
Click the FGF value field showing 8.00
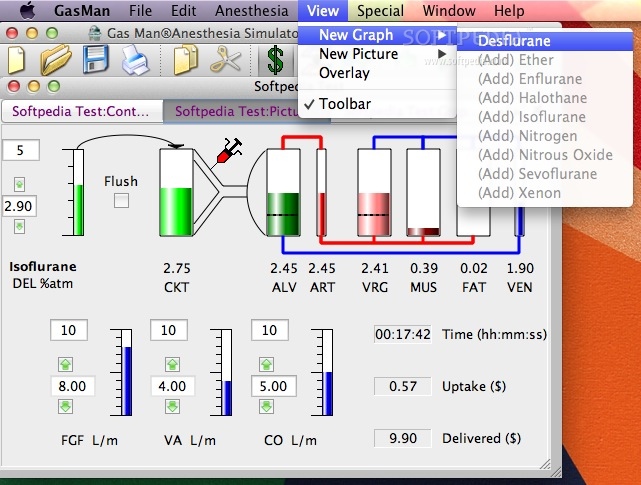point(71,386)
